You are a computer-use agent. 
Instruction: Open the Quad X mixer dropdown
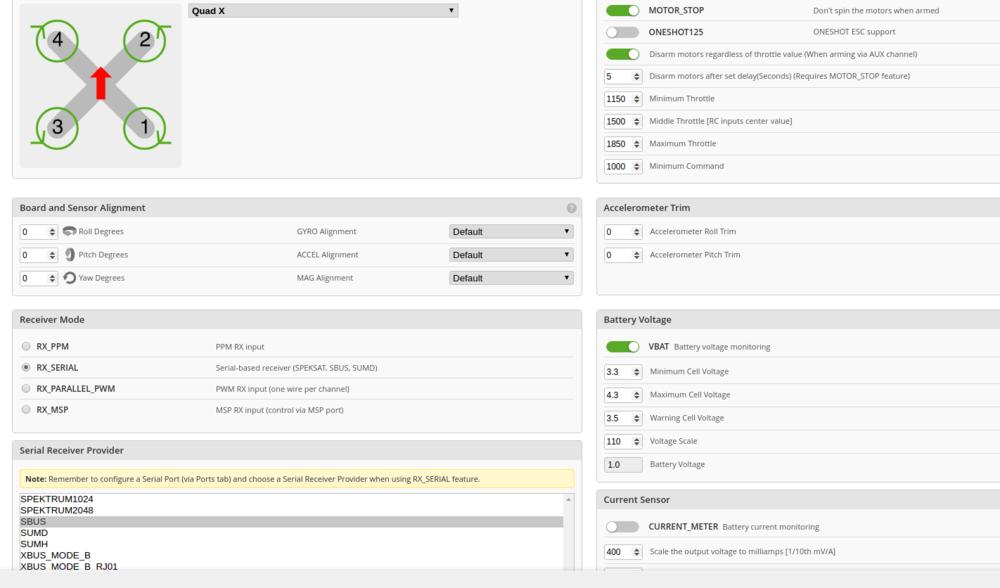(323, 11)
